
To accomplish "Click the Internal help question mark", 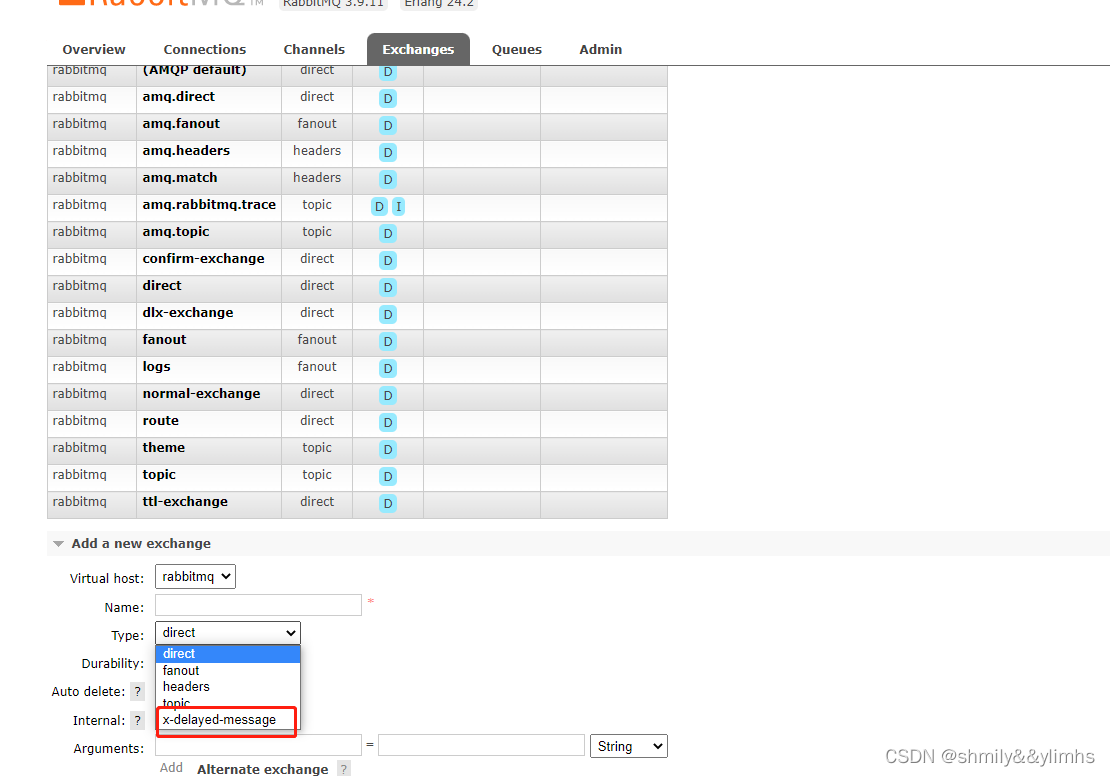I will click(x=138, y=720).
